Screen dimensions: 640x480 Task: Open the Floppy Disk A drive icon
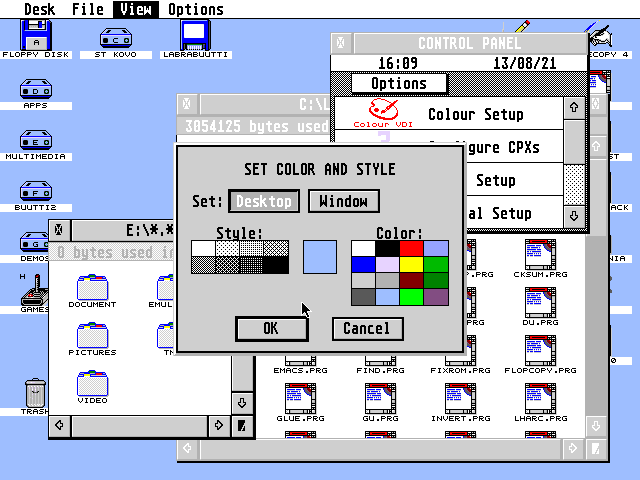(x=36, y=40)
